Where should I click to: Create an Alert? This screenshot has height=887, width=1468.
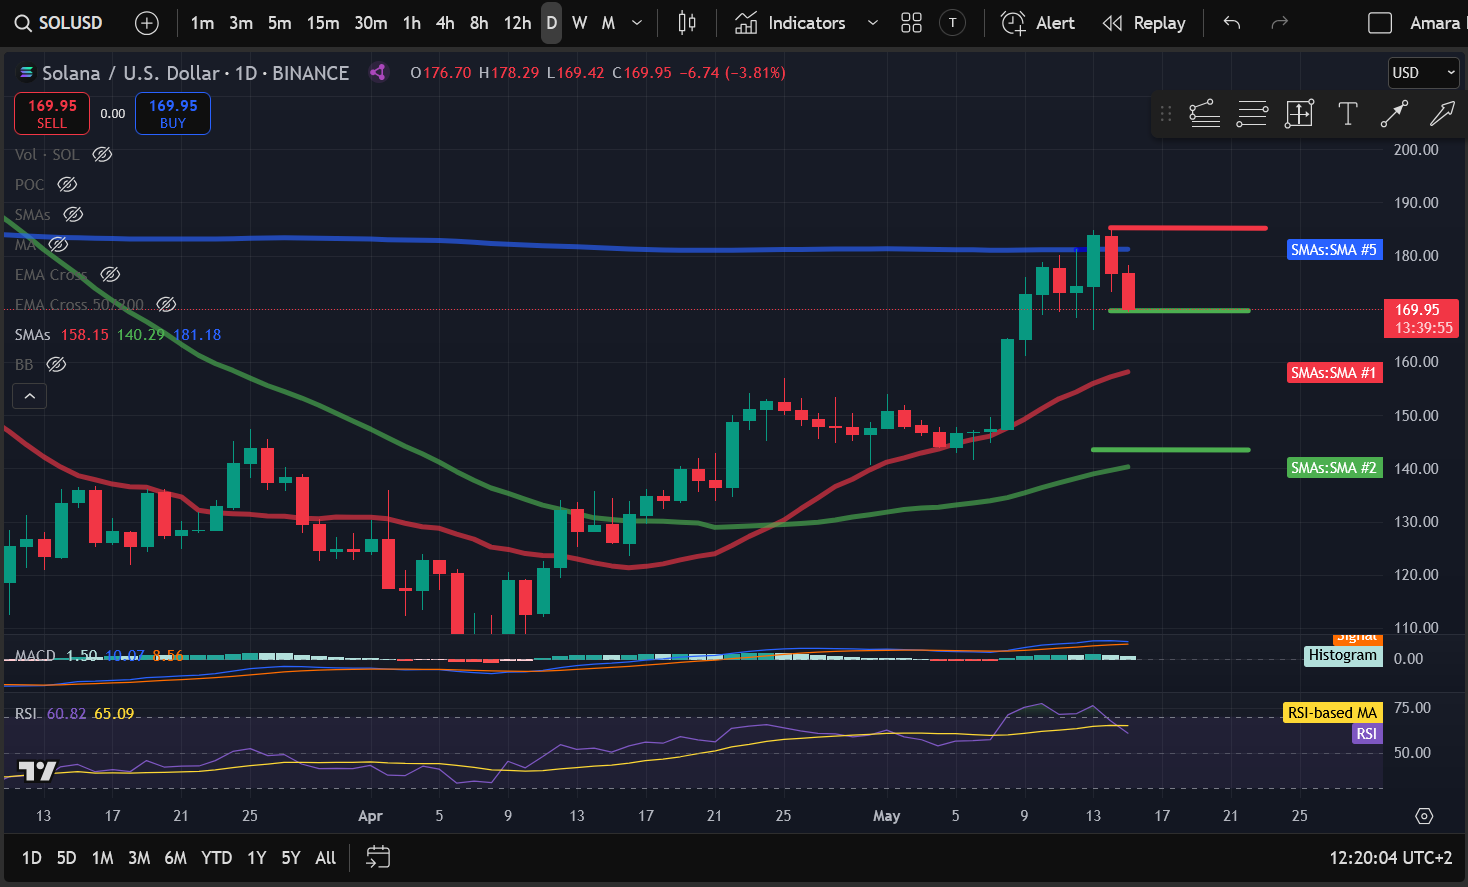click(1038, 23)
